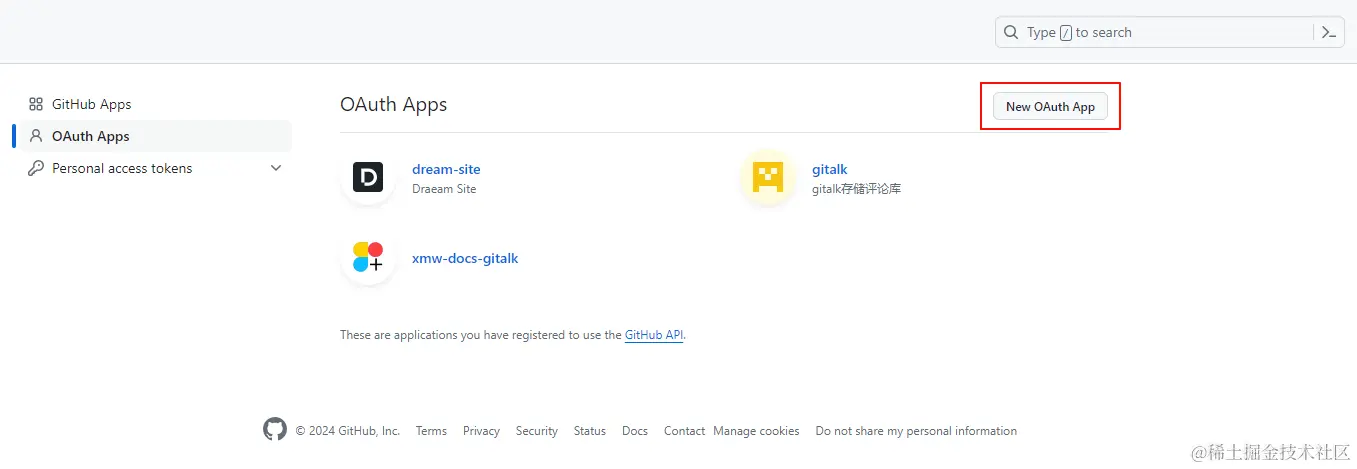Image resolution: width=1357 pixels, height=469 pixels.
Task: Open Contact footer link
Action: tap(684, 431)
